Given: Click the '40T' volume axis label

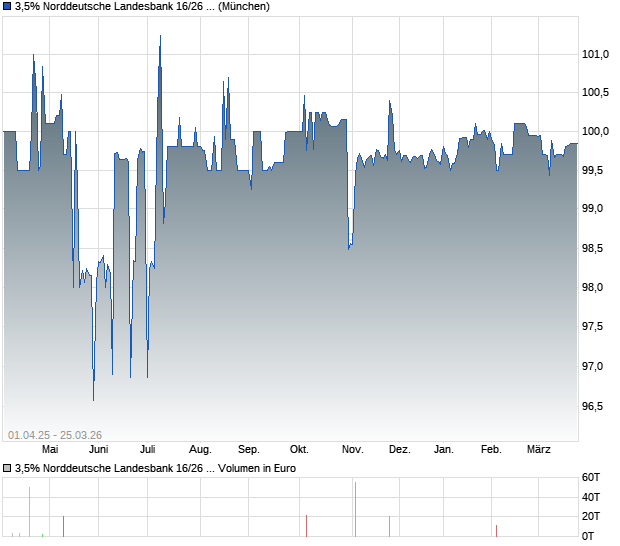Looking at the screenshot, I should click(591, 497).
